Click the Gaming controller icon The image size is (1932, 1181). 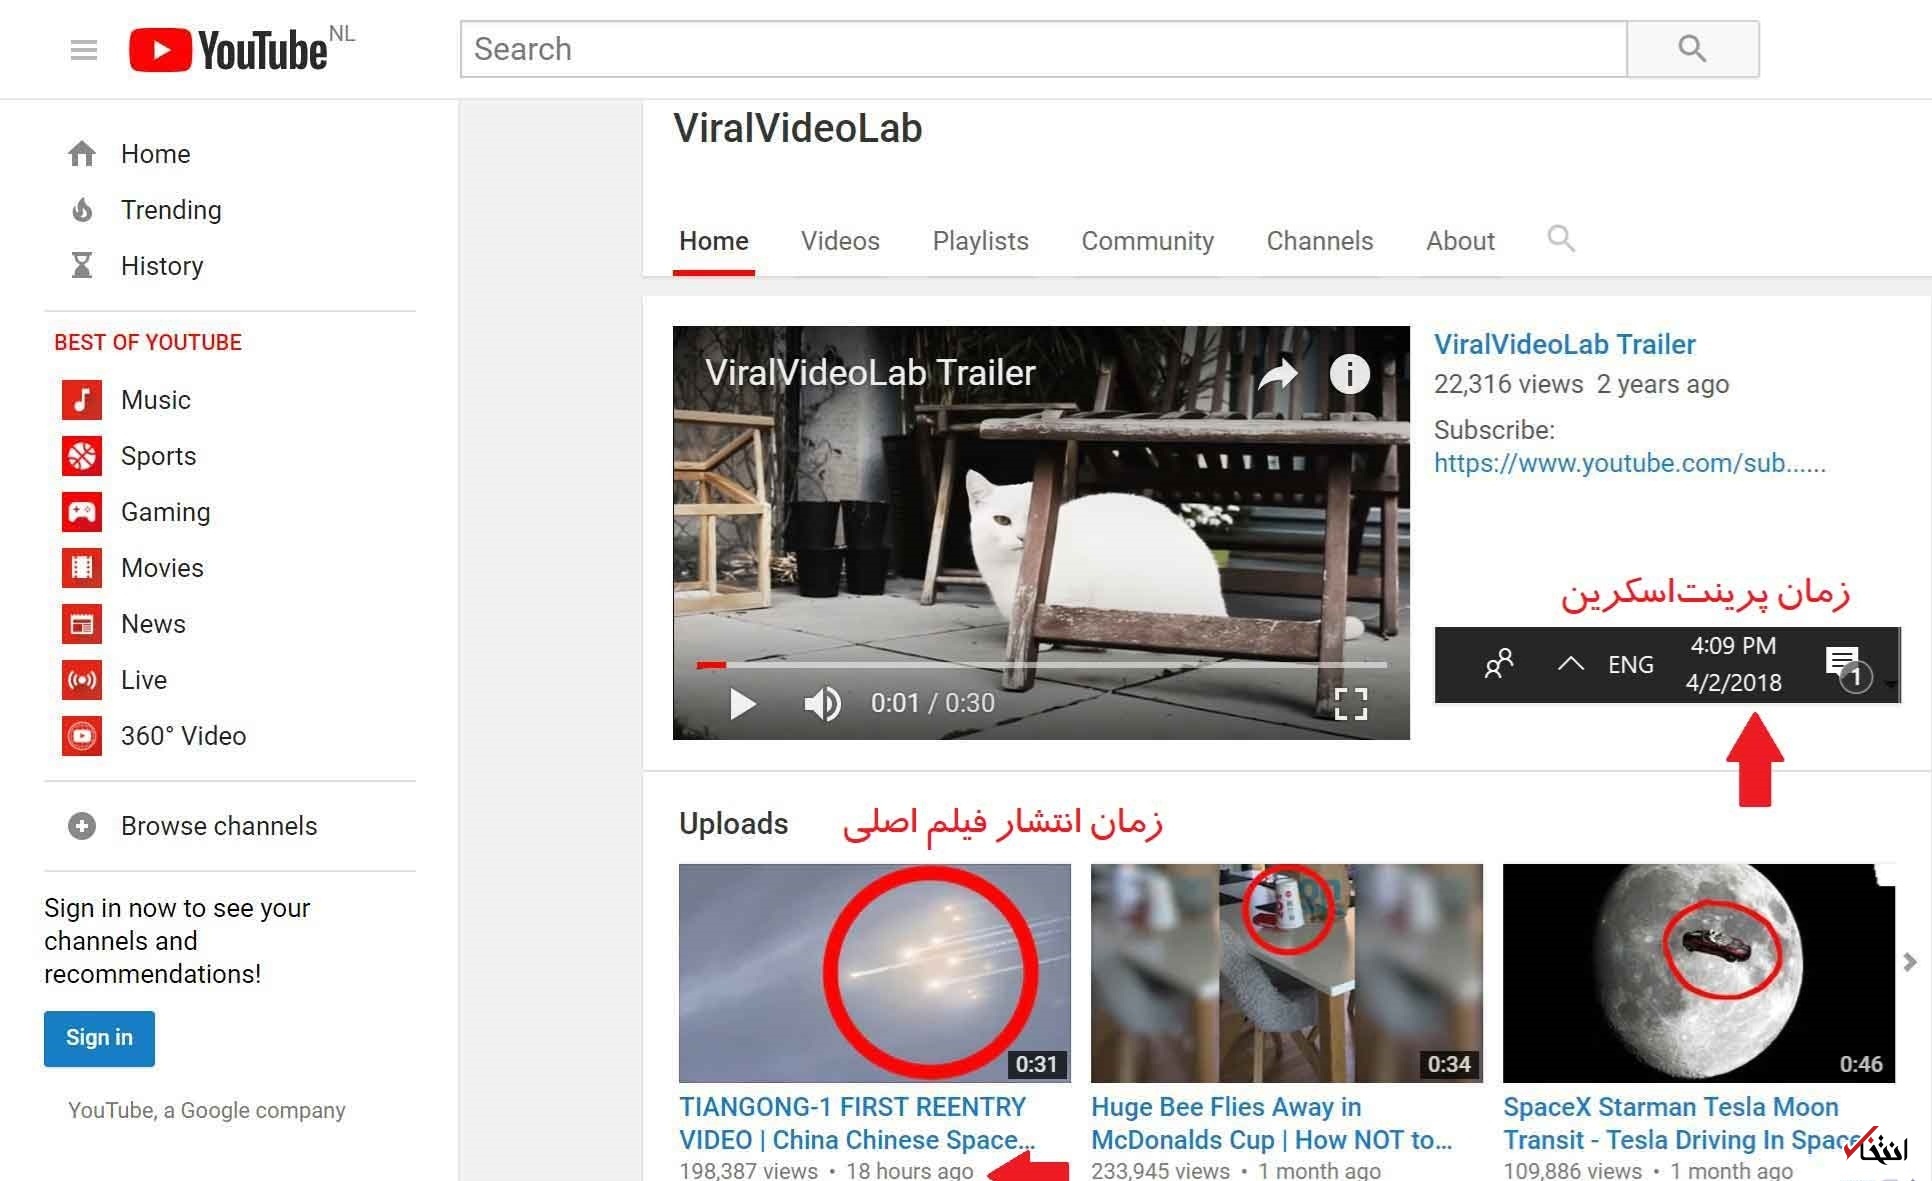(x=82, y=512)
